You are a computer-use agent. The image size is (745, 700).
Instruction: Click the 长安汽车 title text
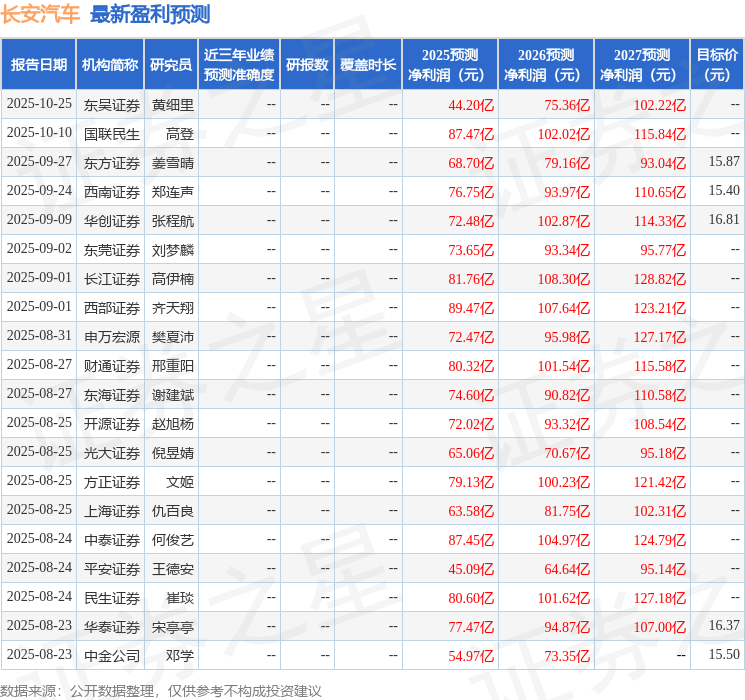coord(40,14)
